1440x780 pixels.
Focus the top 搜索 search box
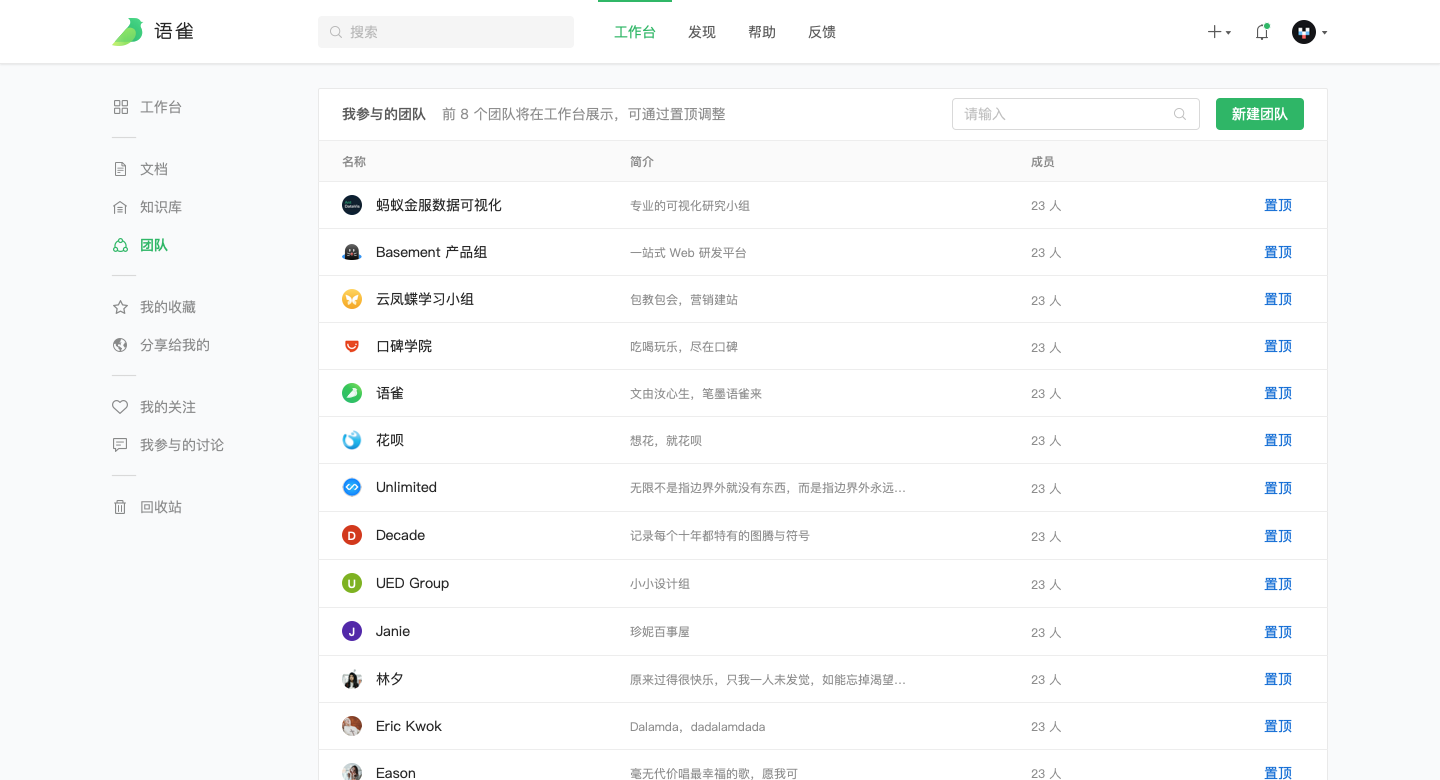[x=446, y=32]
